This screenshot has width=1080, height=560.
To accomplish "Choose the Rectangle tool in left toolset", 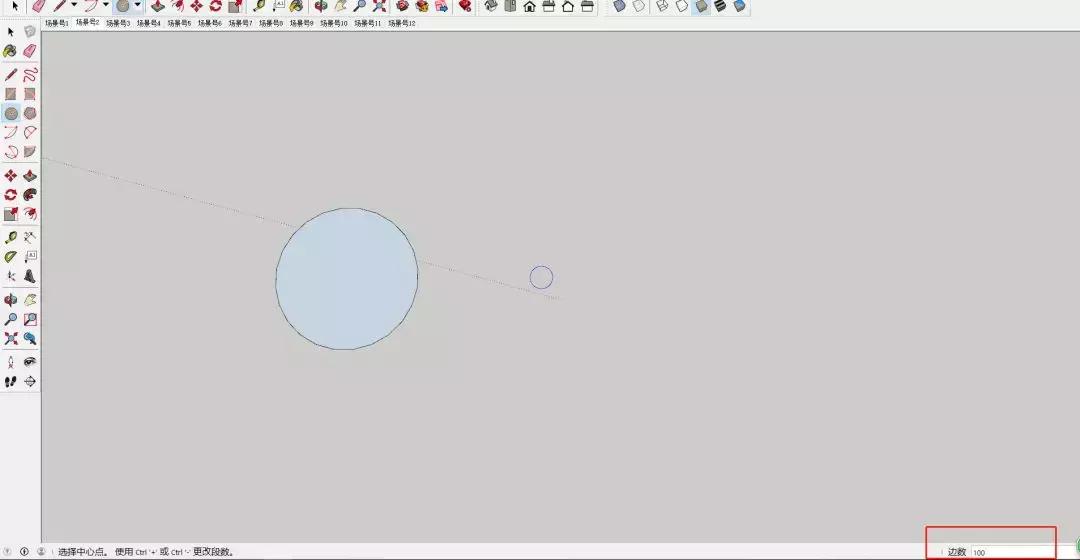I will [x=10, y=94].
